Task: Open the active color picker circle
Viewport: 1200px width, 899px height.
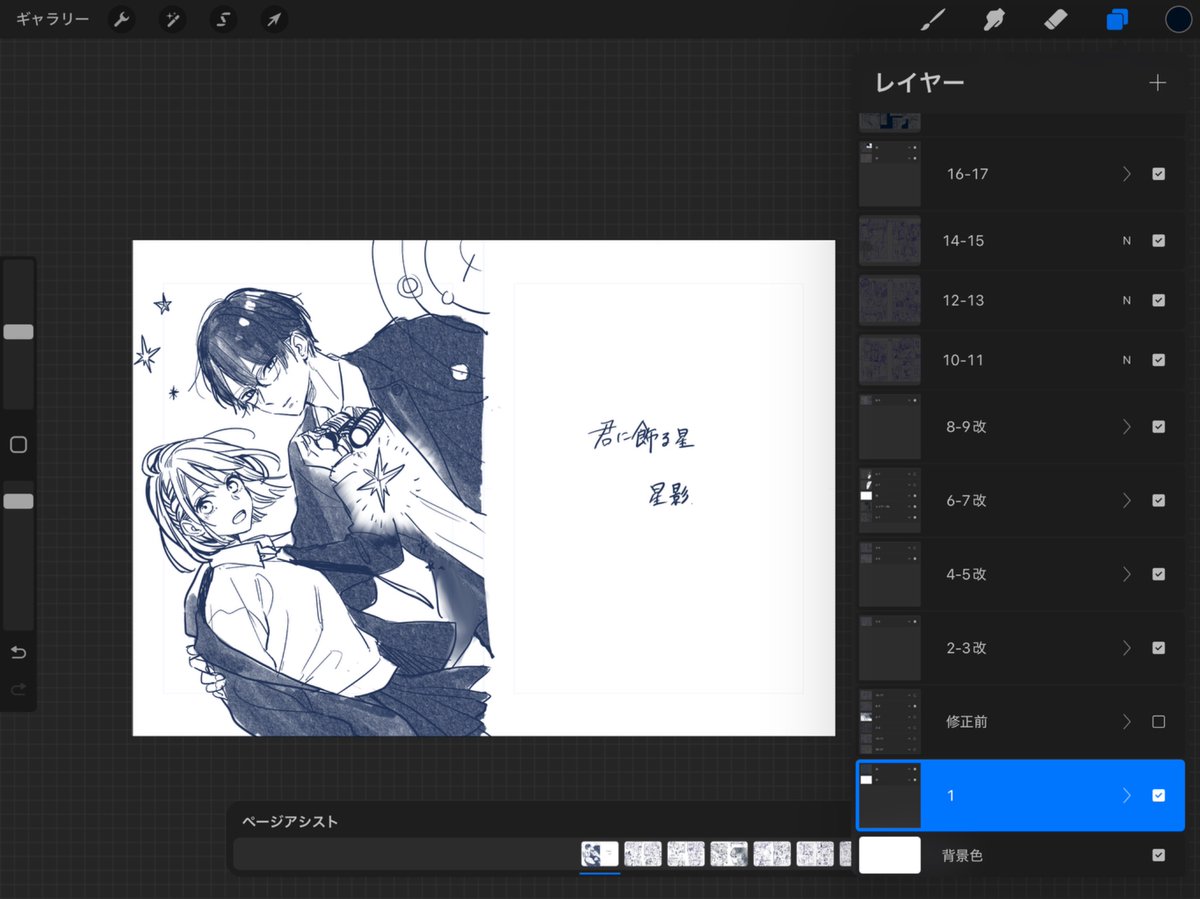Action: point(1178,19)
